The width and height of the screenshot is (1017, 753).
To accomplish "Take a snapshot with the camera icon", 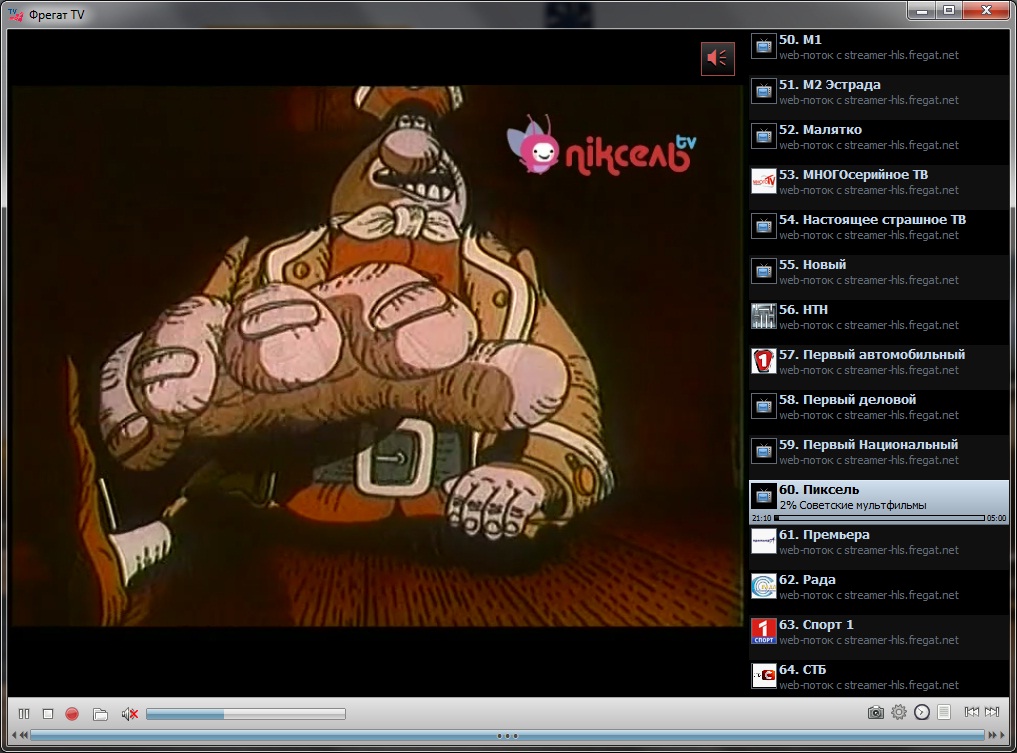I will (876, 713).
